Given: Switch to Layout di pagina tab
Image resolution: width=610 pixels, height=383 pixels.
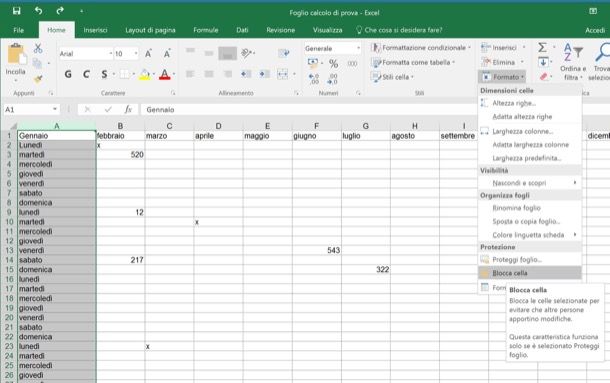Looking at the screenshot, I should pyautogui.click(x=150, y=30).
